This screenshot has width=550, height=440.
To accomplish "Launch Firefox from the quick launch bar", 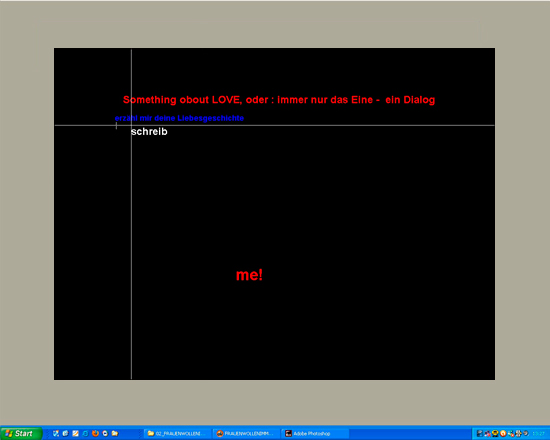I will (95, 434).
